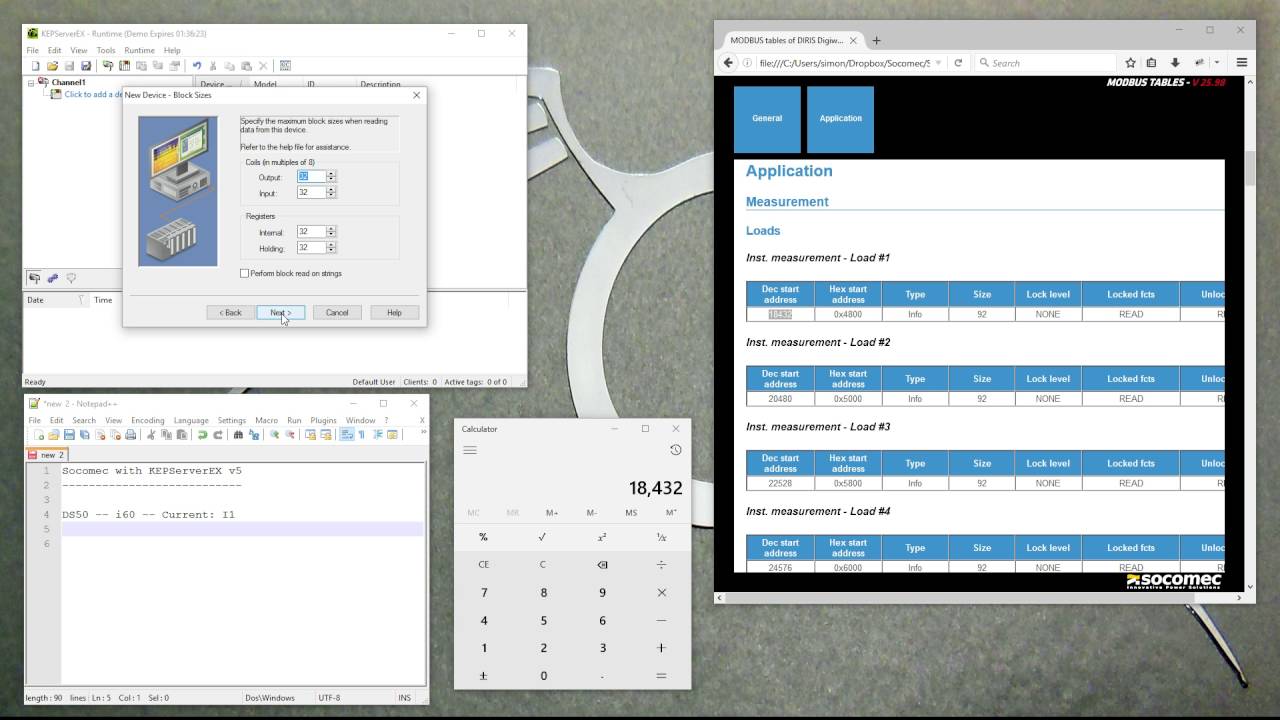1280x720 pixels.
Task: Click Back button in Block Sizes dialog
Action: click(x=230, y=313)
